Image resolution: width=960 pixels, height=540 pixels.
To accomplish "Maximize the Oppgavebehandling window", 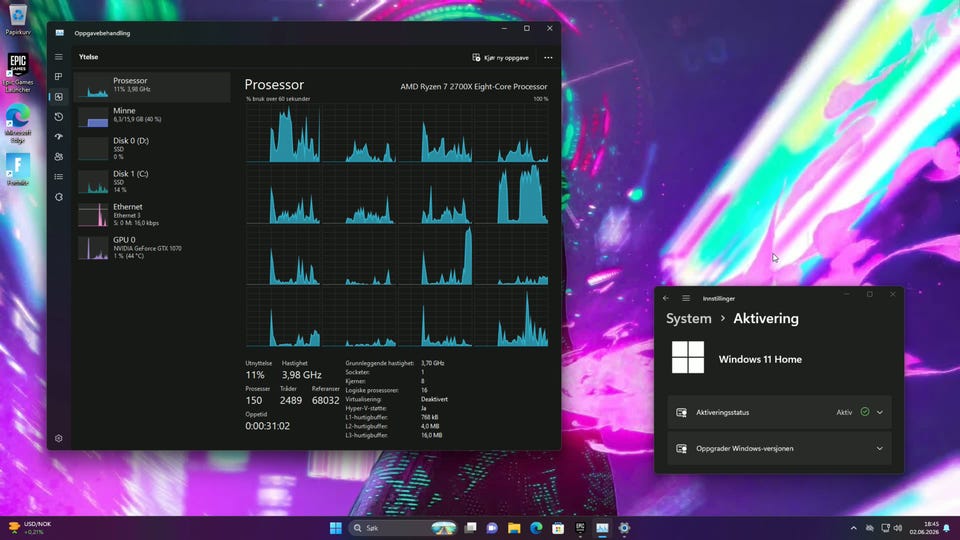I will [x=527, y=28].
